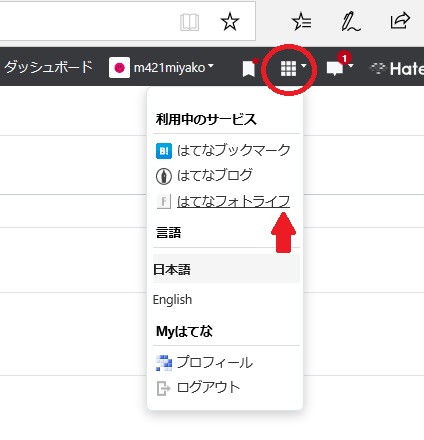This screenshot has width=424, height=440.
Task: Click the はてなブログ pen nib icon
Action: [x=164, y=176]
